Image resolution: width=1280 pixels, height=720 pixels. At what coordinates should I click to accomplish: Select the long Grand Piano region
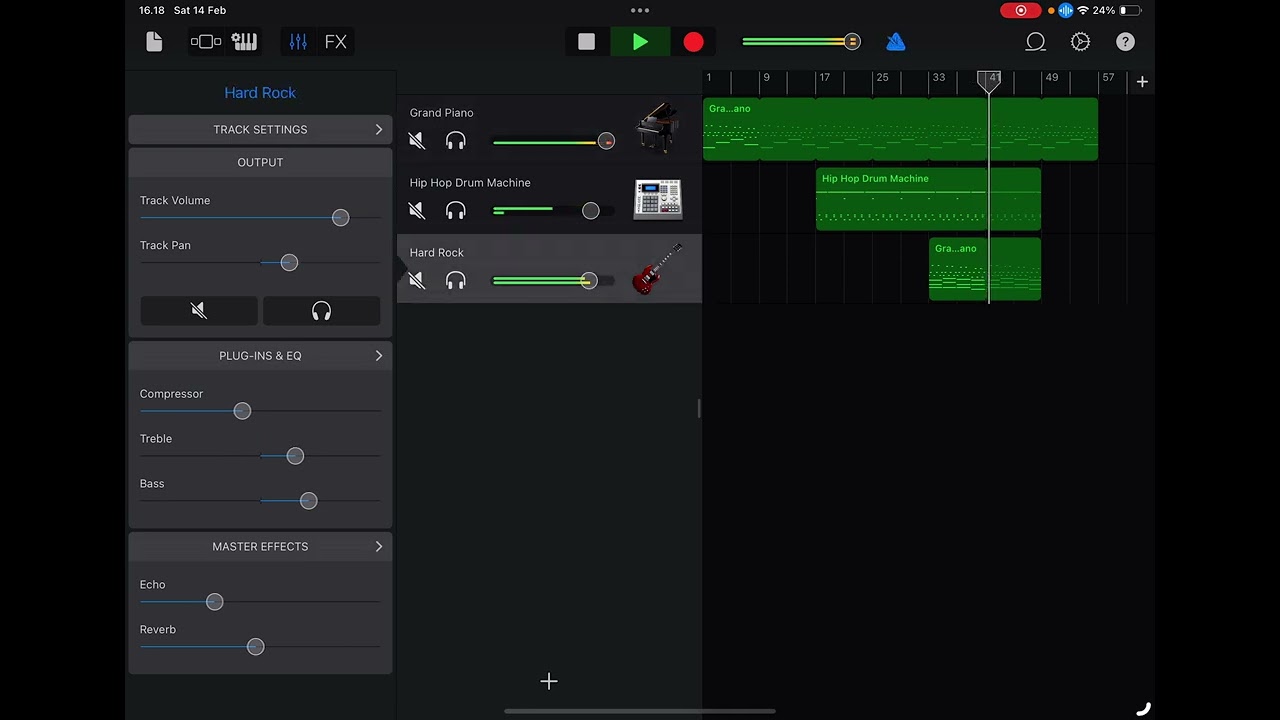900,129
